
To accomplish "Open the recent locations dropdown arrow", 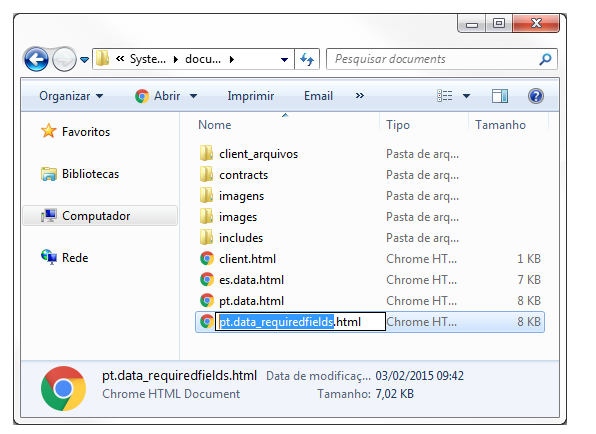I will [x=84, y=60].
